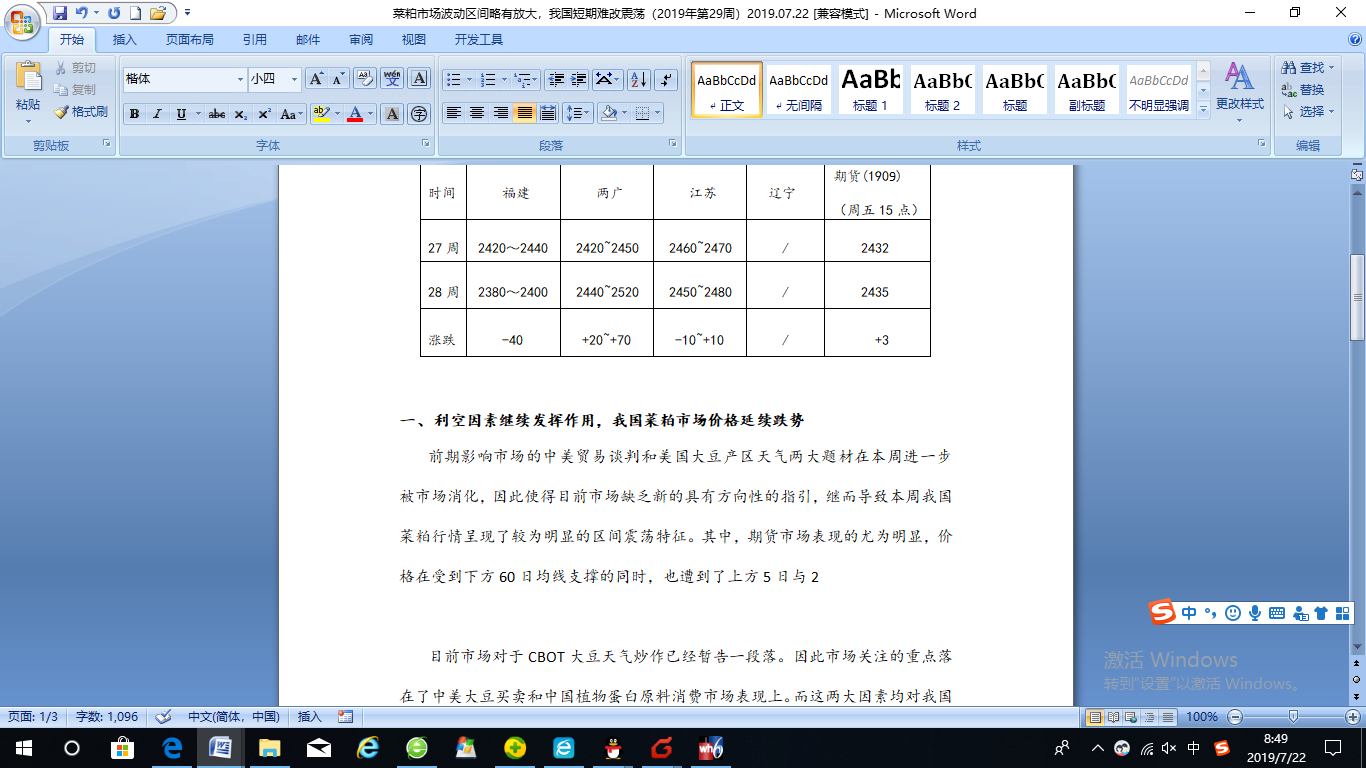Switch to the 插入 ribbon tab

(x=125, y=40)
